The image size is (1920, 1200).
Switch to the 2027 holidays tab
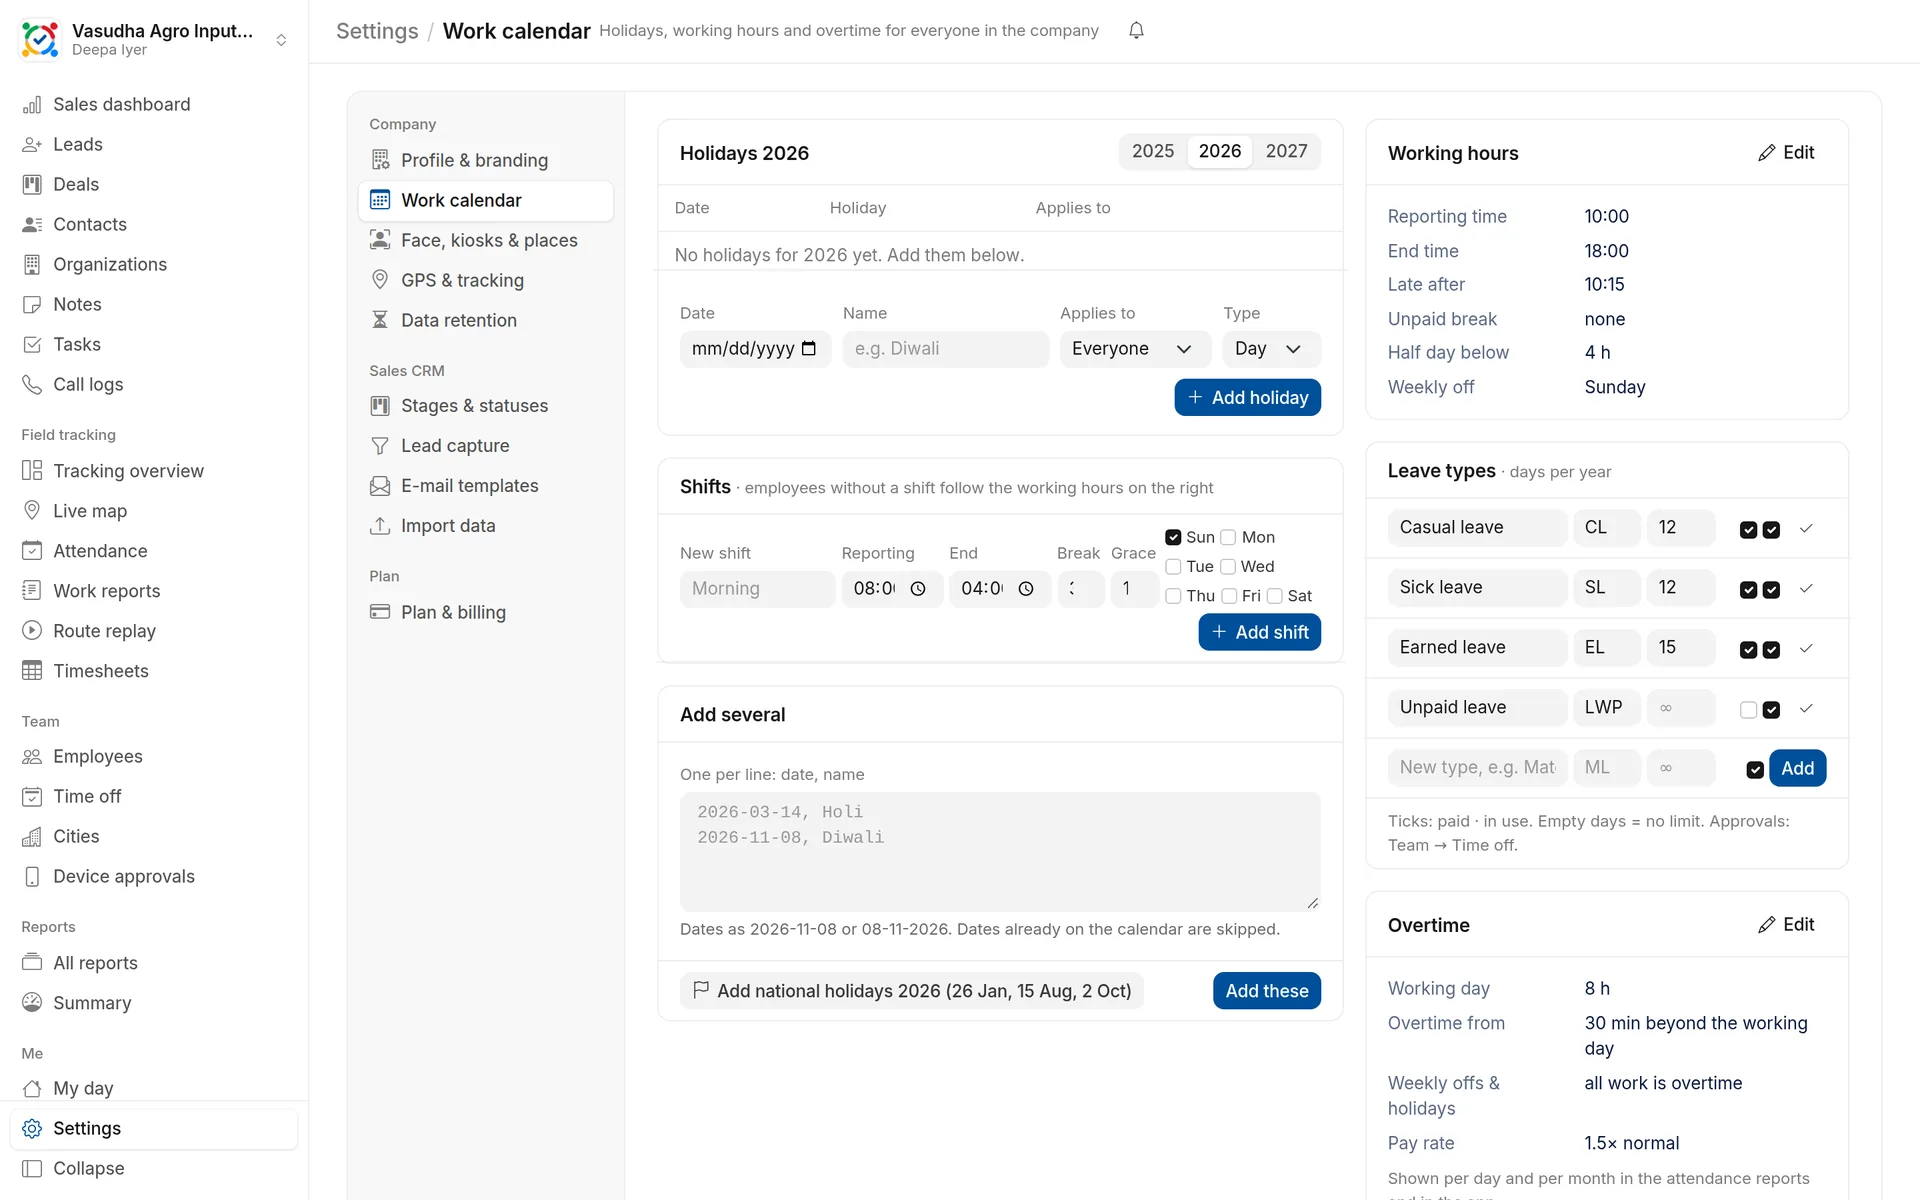1286,151
